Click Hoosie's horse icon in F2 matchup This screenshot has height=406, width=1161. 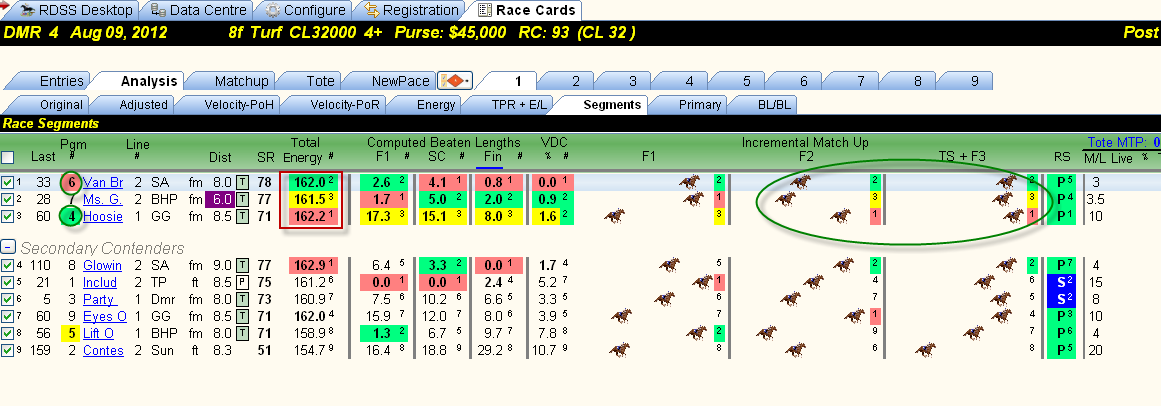coord(840,216)
